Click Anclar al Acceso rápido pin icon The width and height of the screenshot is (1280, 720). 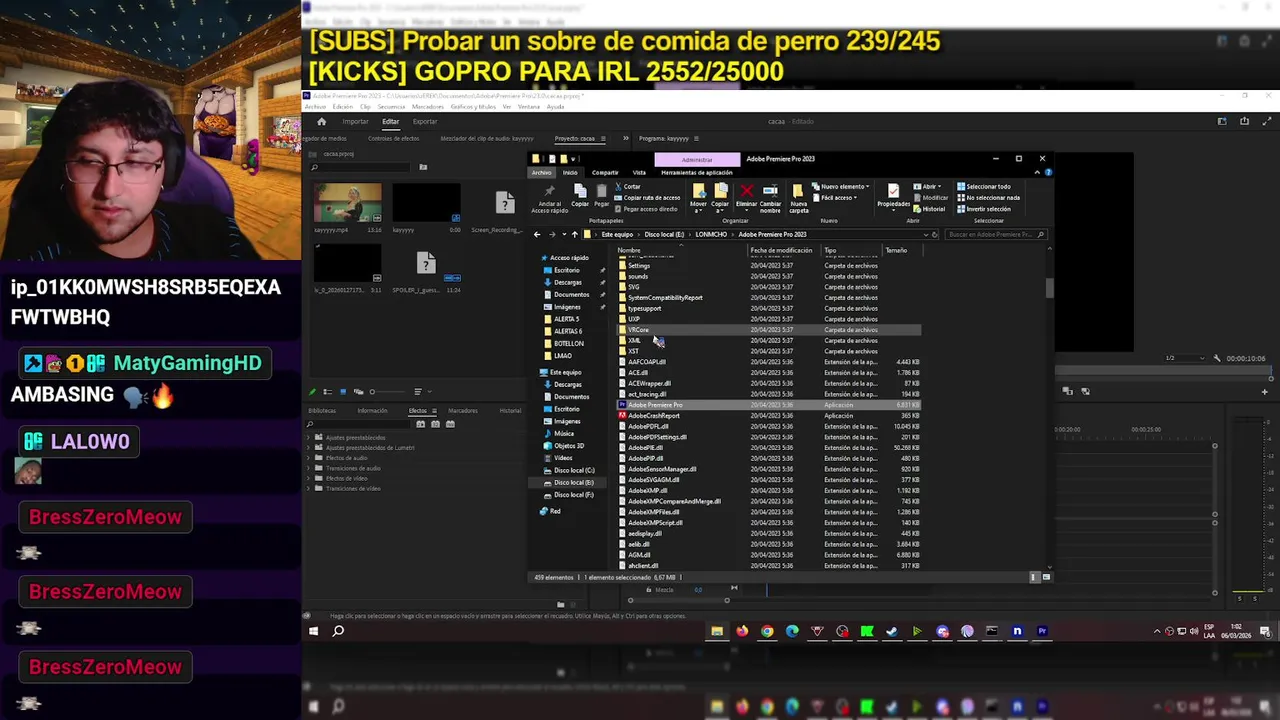(x=549, y=191)
